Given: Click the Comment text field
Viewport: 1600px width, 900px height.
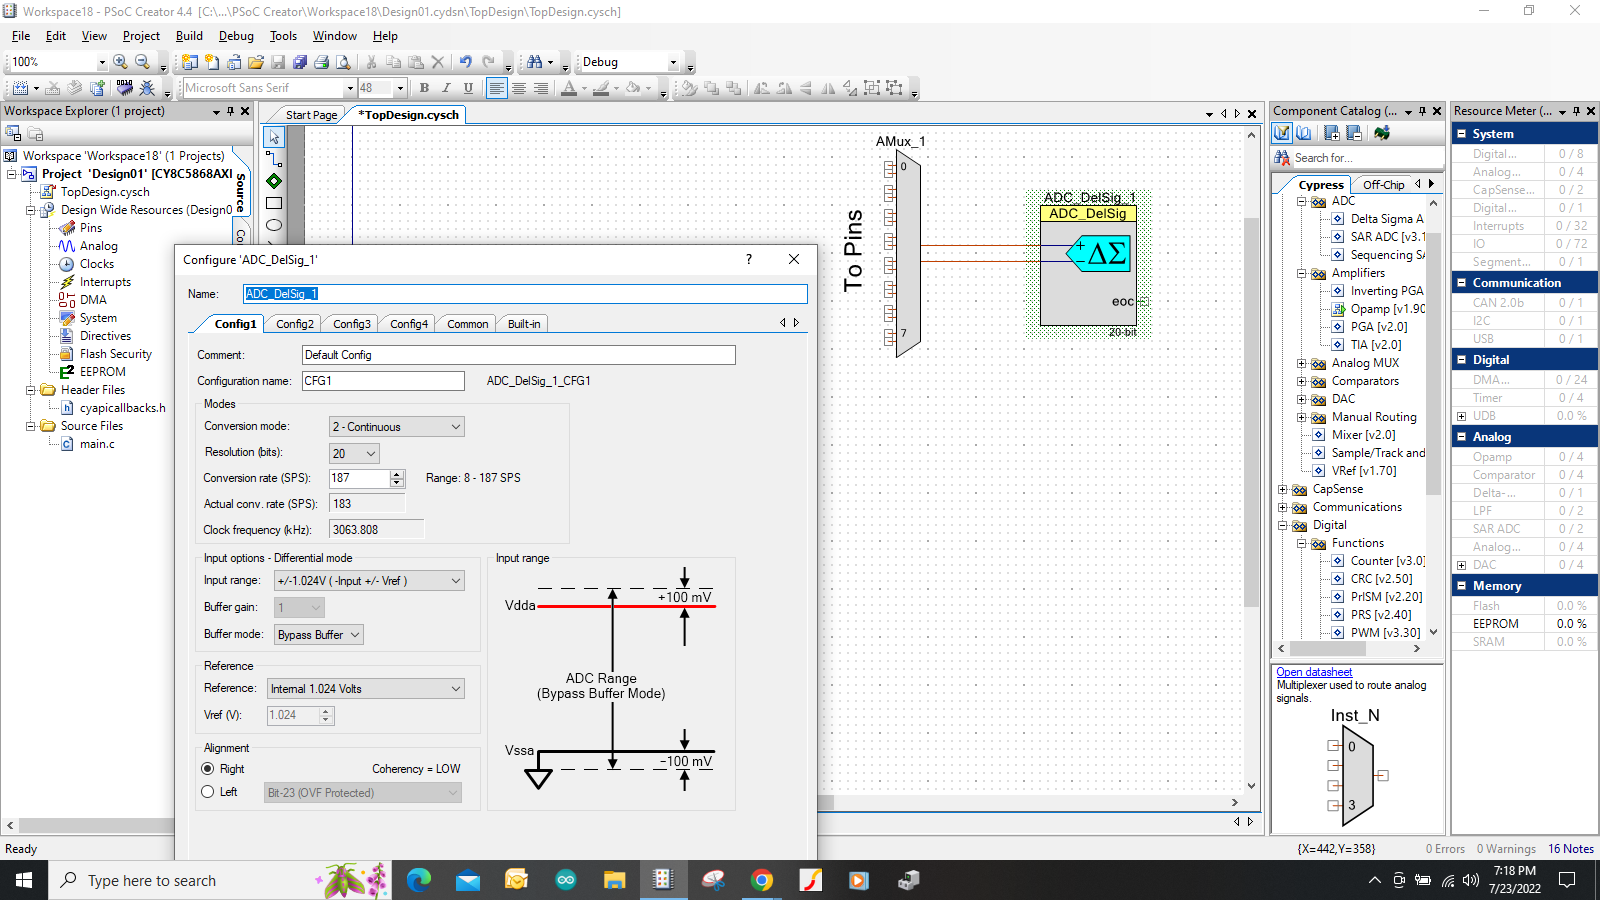Looking at the screenshot, I should tap(518, 355).
